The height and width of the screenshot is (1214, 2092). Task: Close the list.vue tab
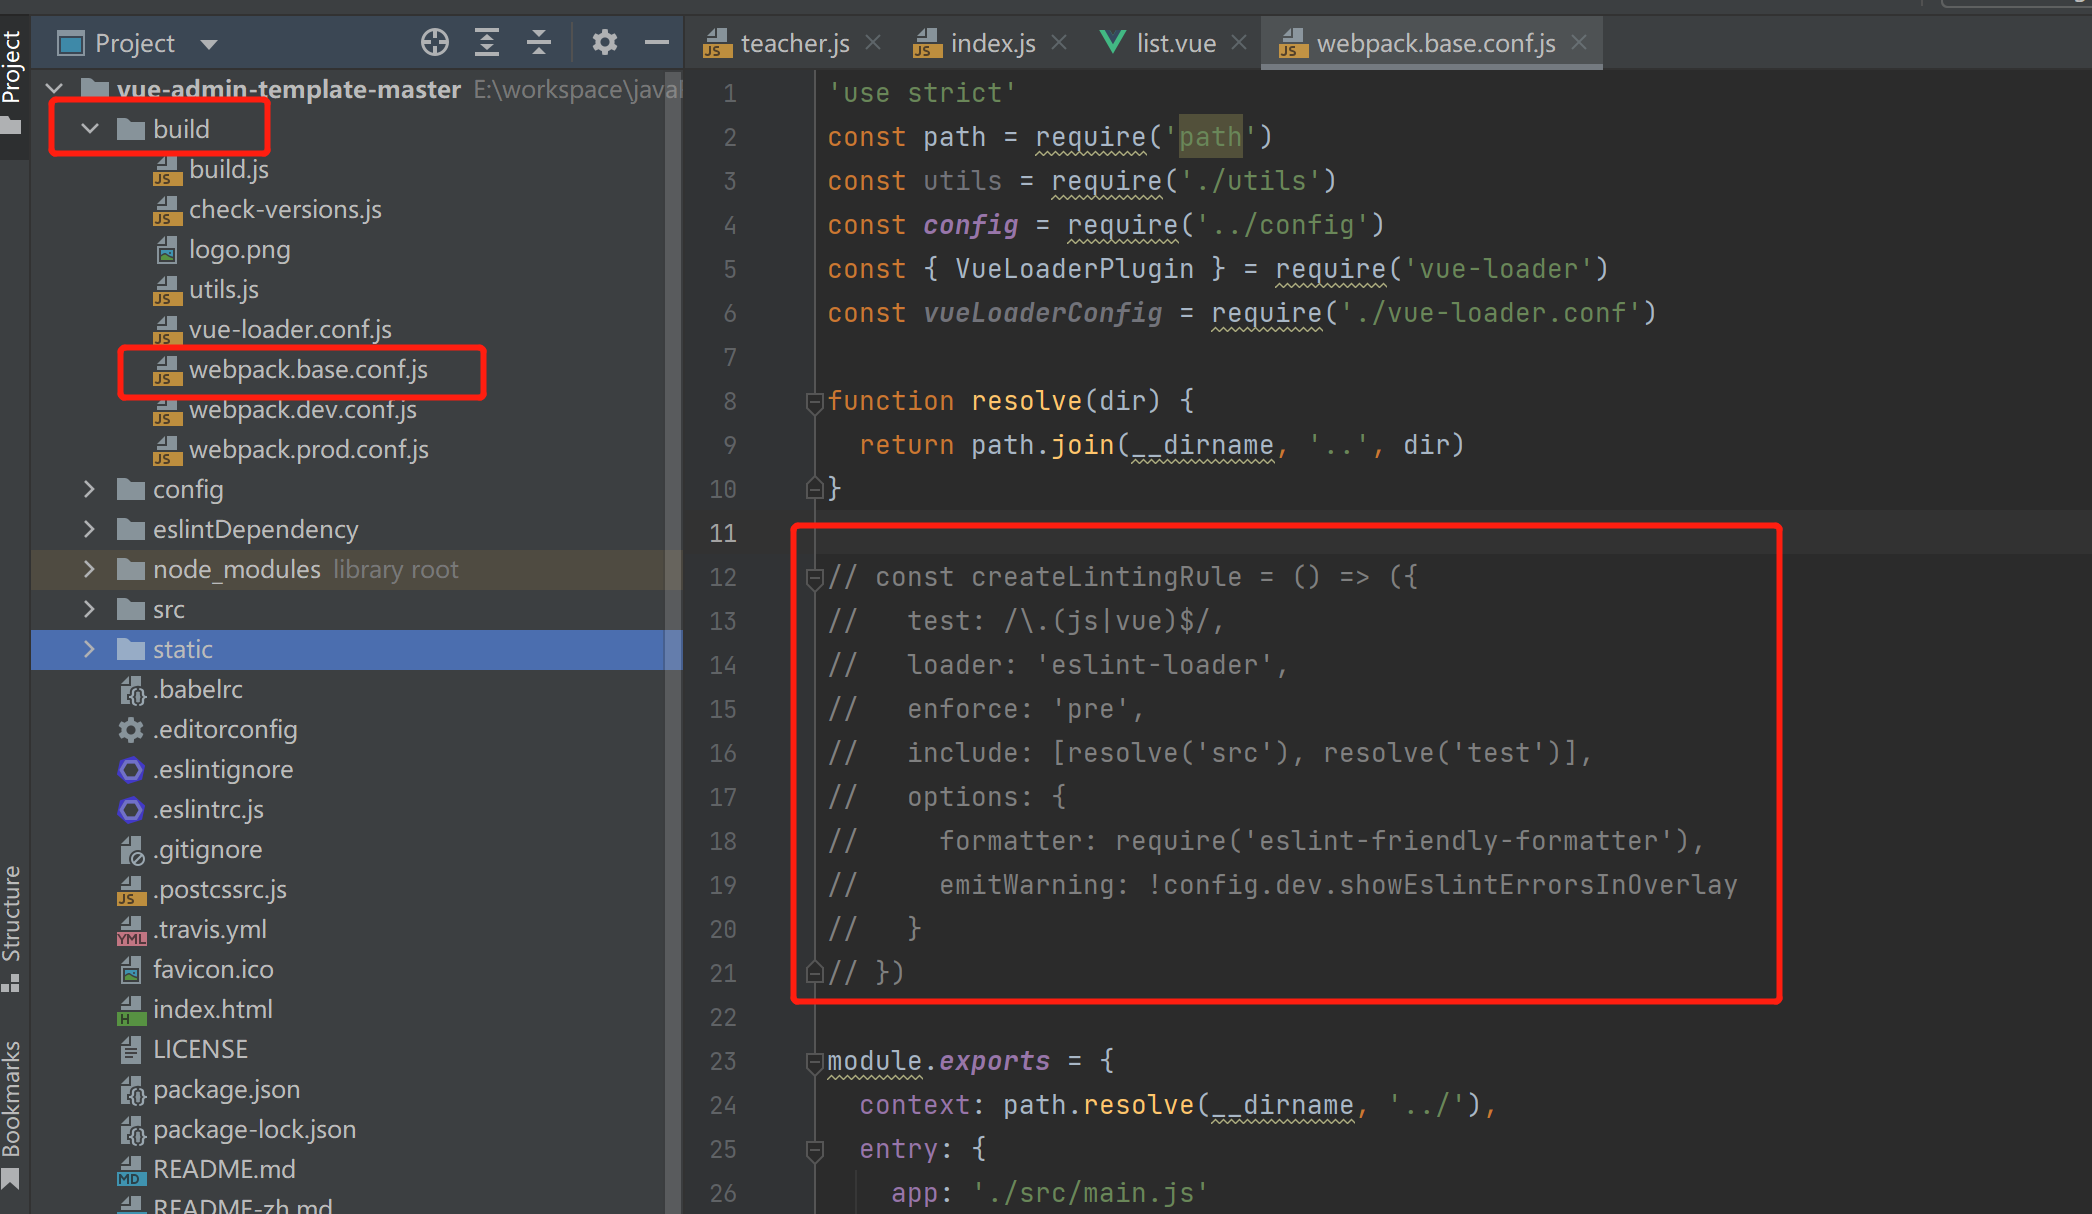[x=1239, y=43]
